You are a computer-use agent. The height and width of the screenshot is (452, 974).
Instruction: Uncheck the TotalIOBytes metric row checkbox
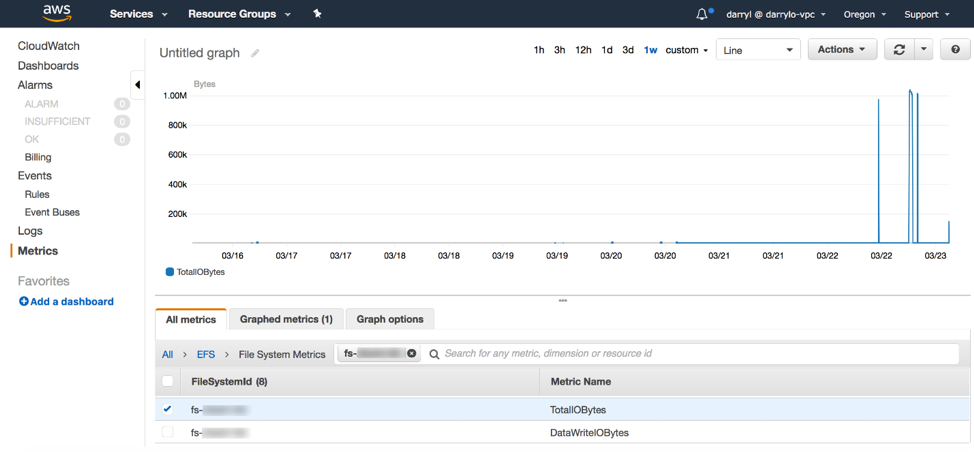[x=167, y=409]
